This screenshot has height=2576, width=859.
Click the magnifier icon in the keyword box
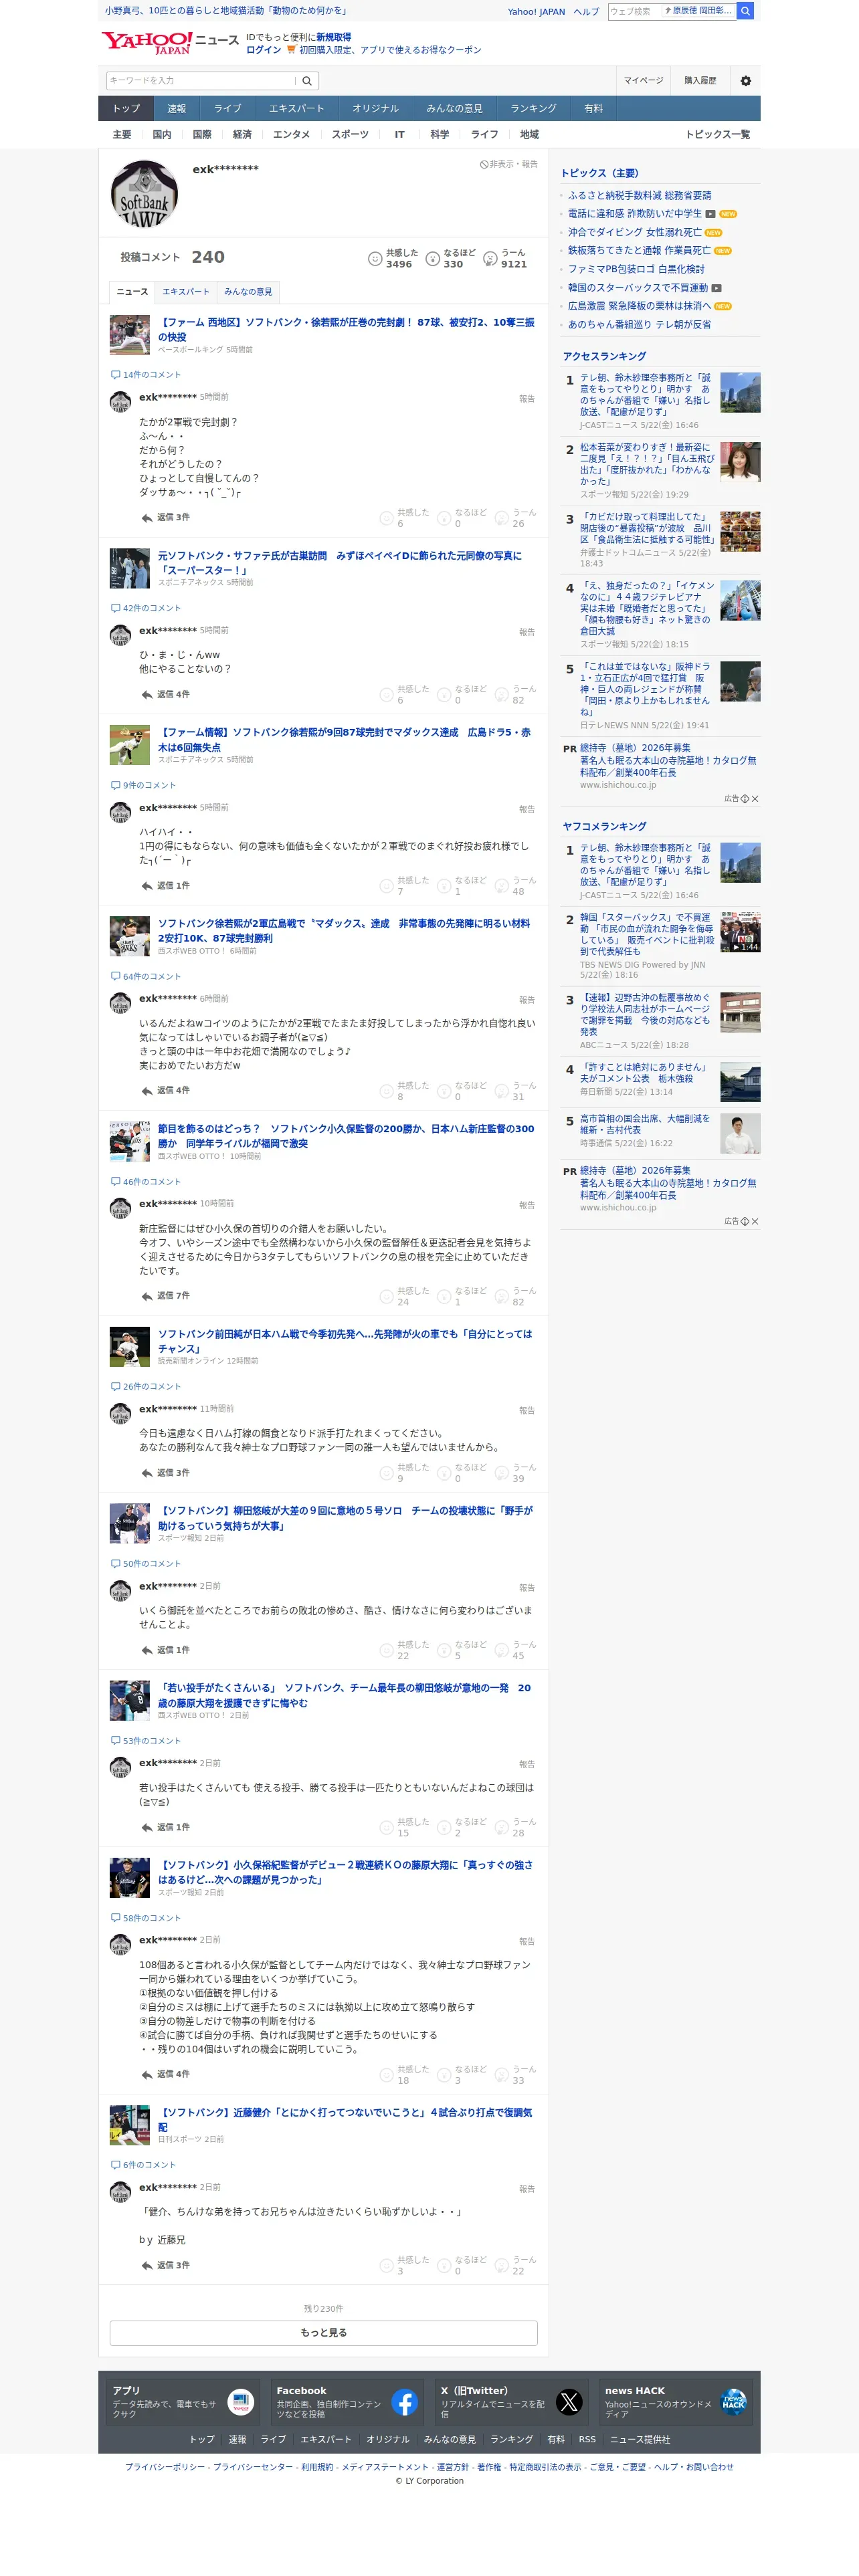pyautogui.click(x=307, y=81)
